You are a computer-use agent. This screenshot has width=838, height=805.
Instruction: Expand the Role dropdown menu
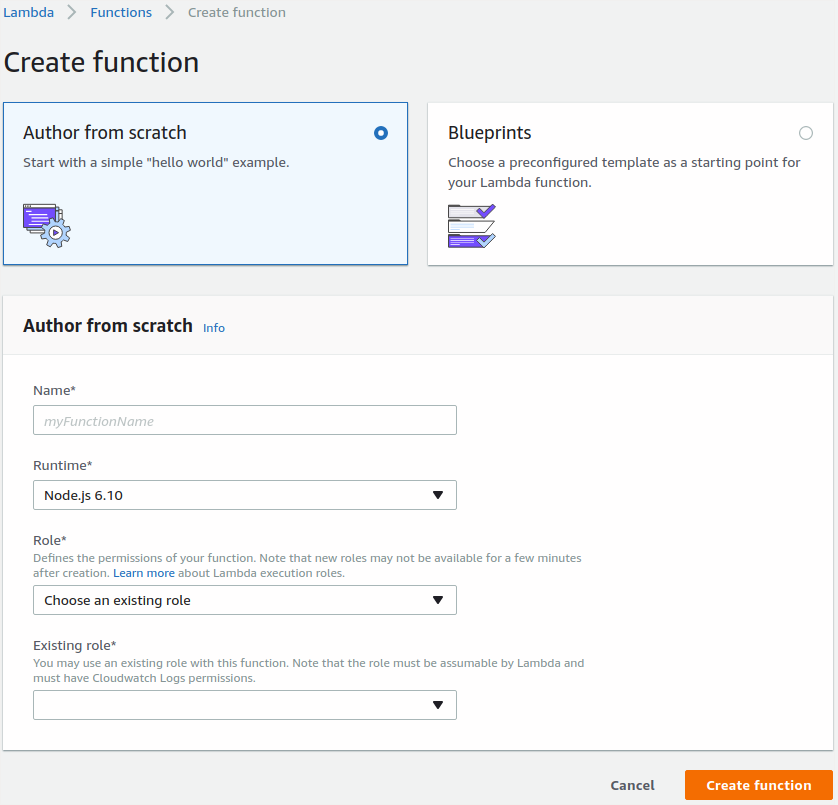(x=244, y=600)
